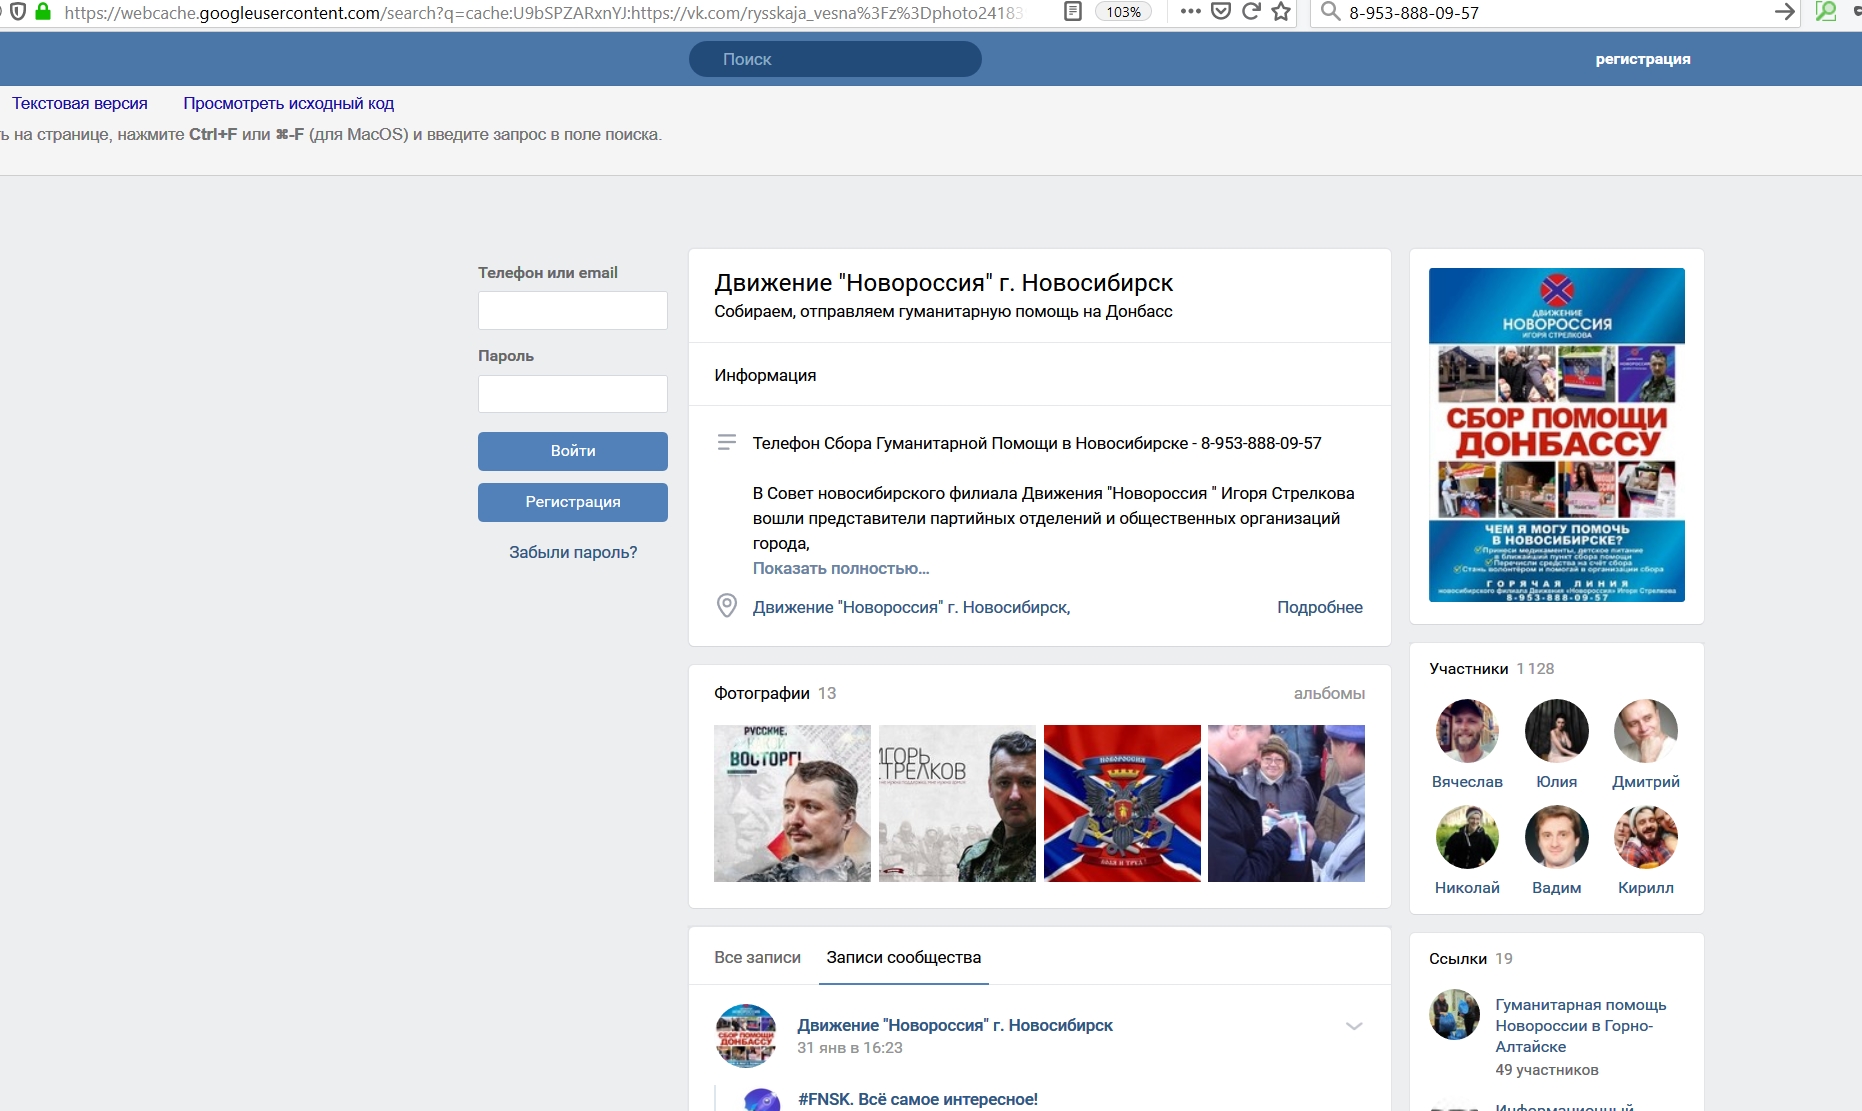The width and height of the screenshot is (1862, 1111).
Task: Open member Кирилл's avatar
Action: click(1646, 837)
